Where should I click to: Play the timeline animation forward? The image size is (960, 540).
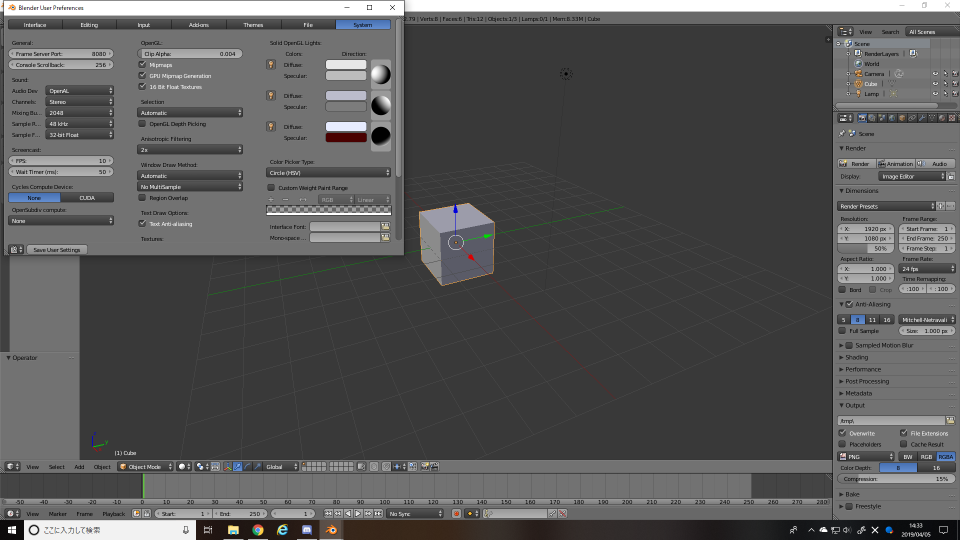358,514
